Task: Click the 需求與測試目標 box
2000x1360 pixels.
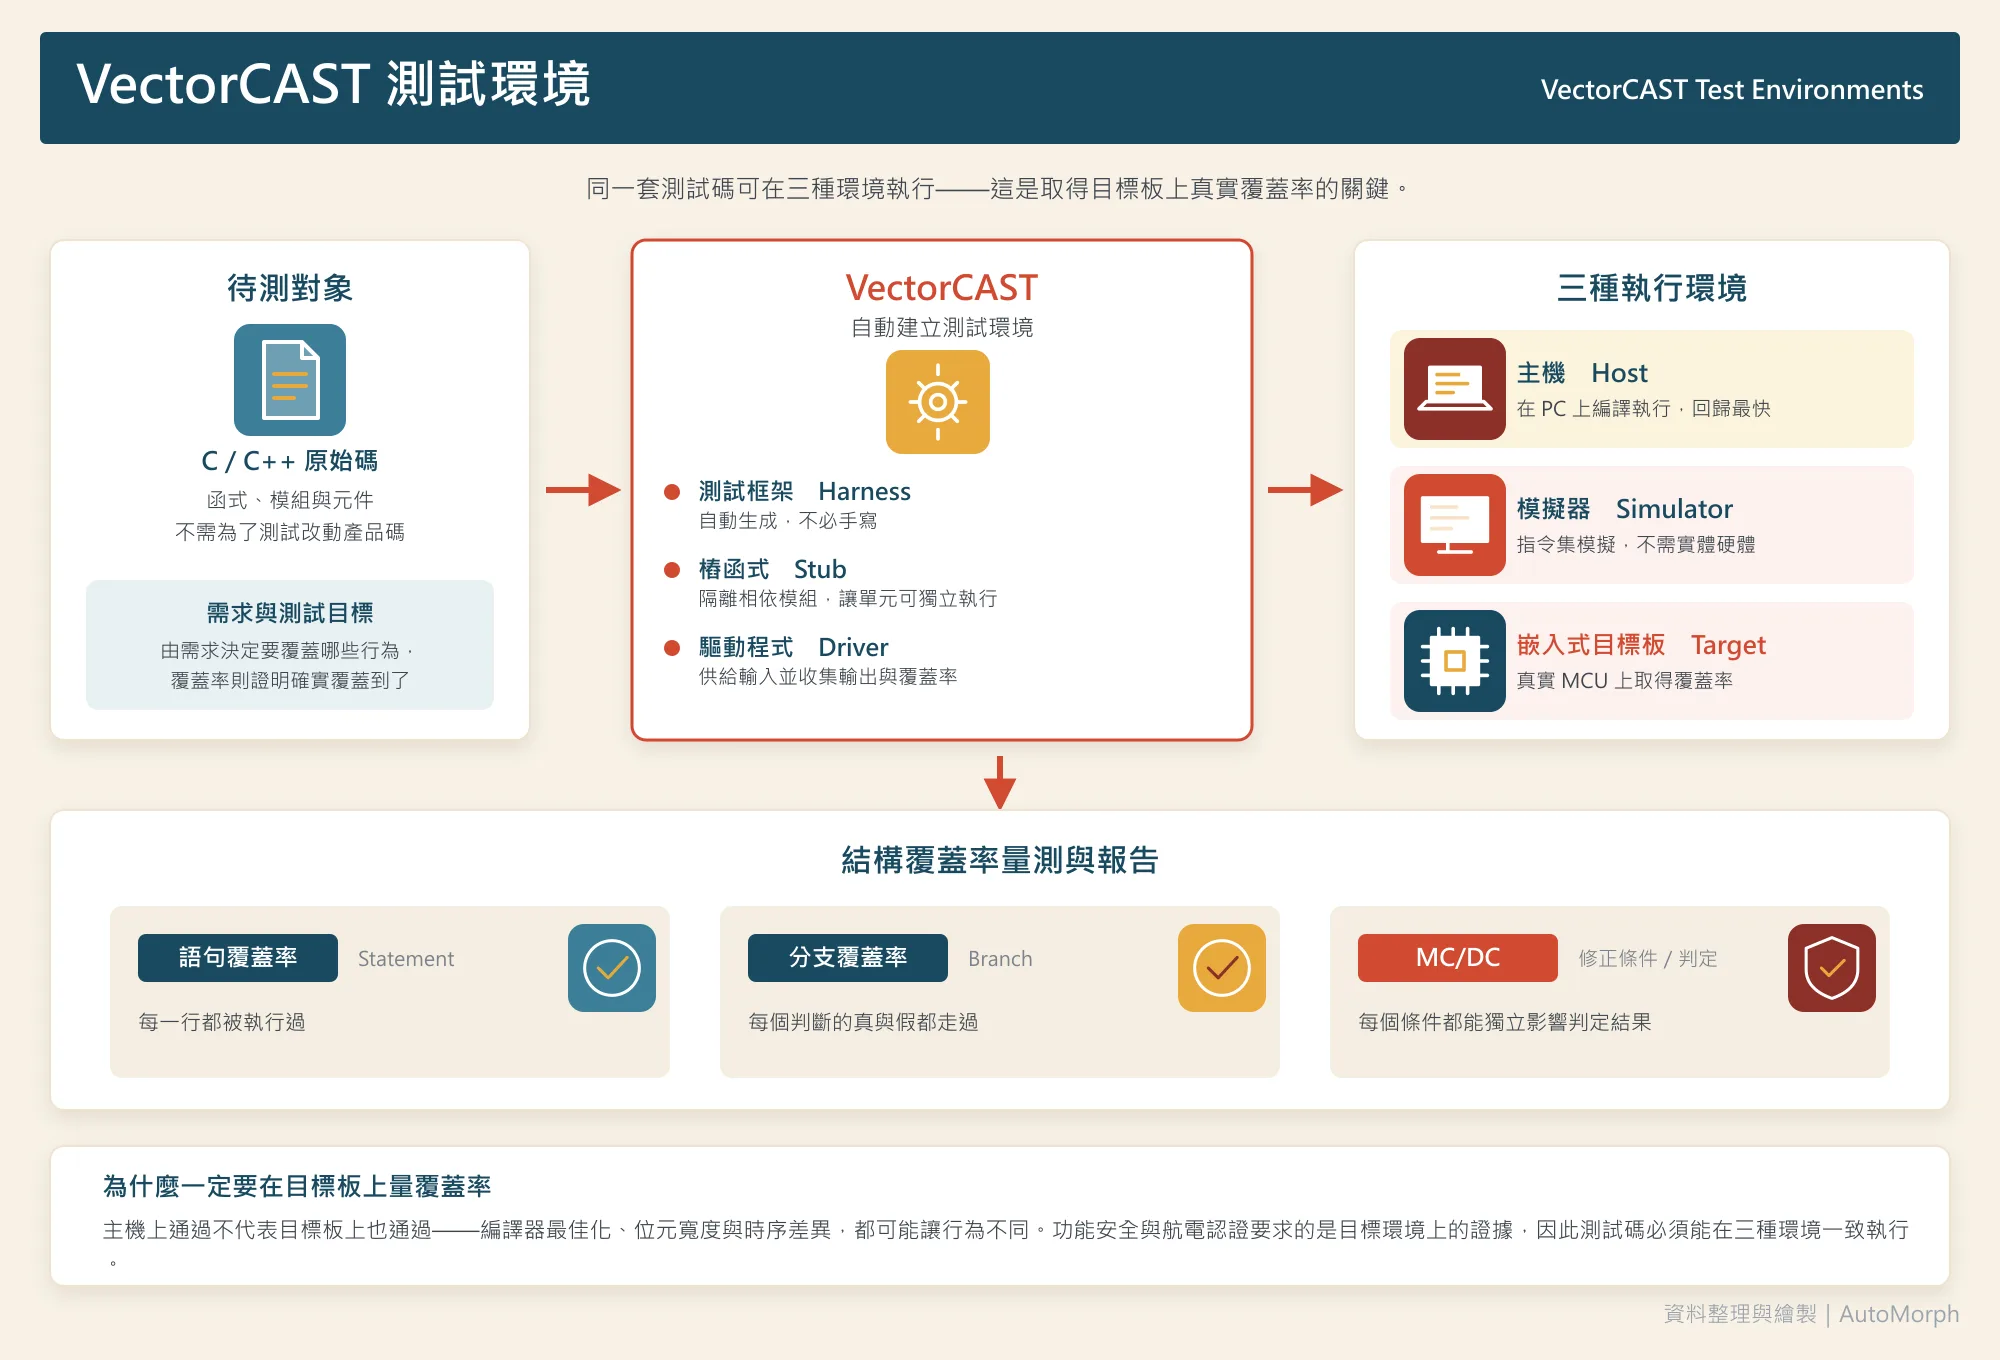Action: click(x=290, y=645)
